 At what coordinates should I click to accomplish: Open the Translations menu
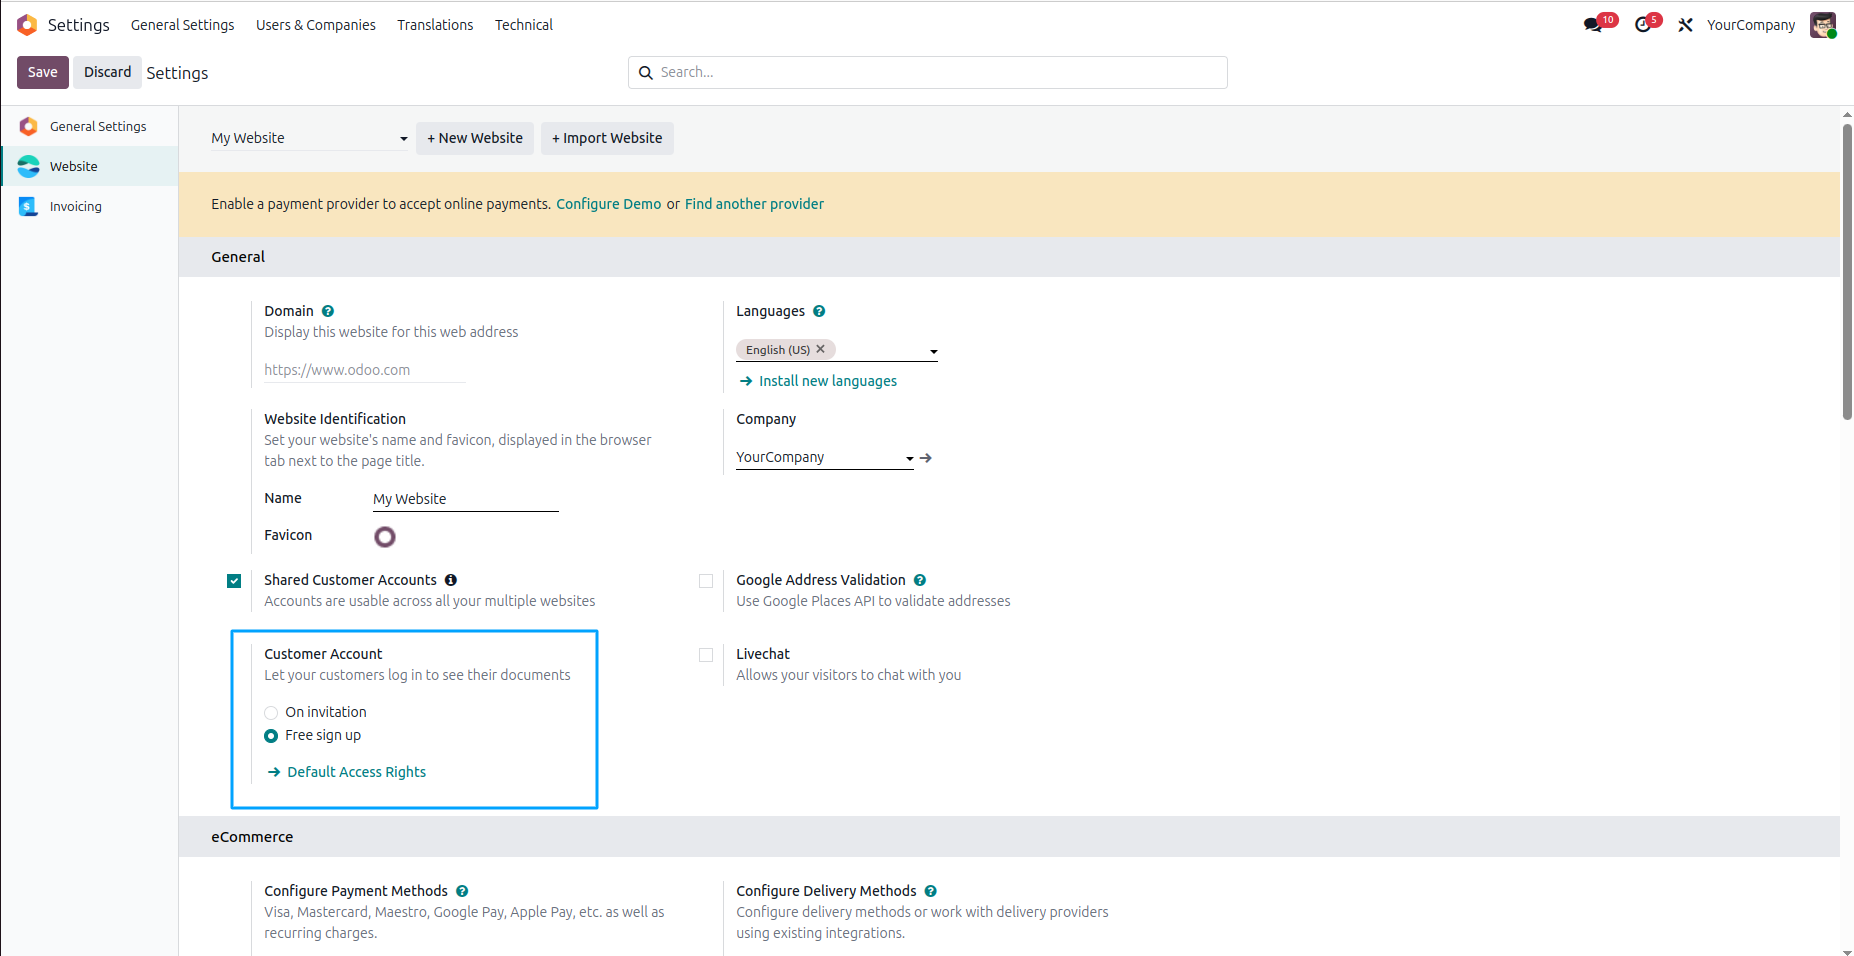[435, 25]
